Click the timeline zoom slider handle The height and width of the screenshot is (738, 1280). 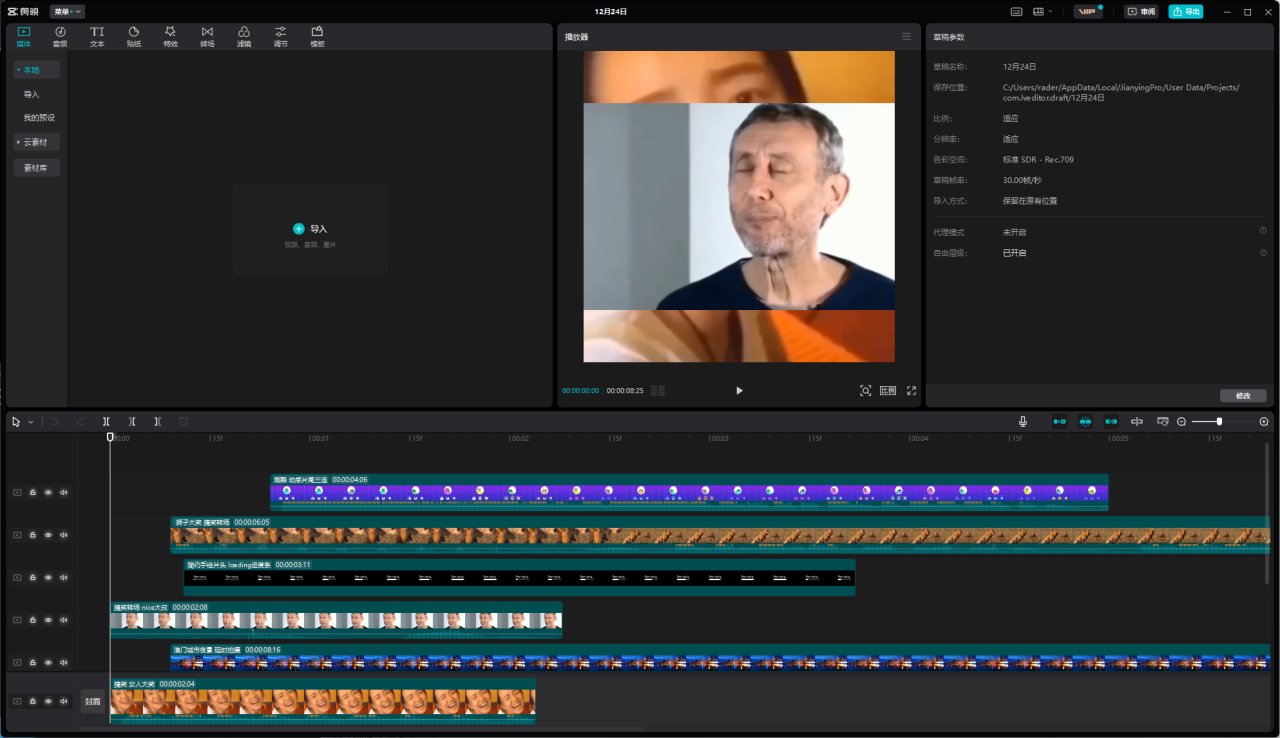point(1219,422)
